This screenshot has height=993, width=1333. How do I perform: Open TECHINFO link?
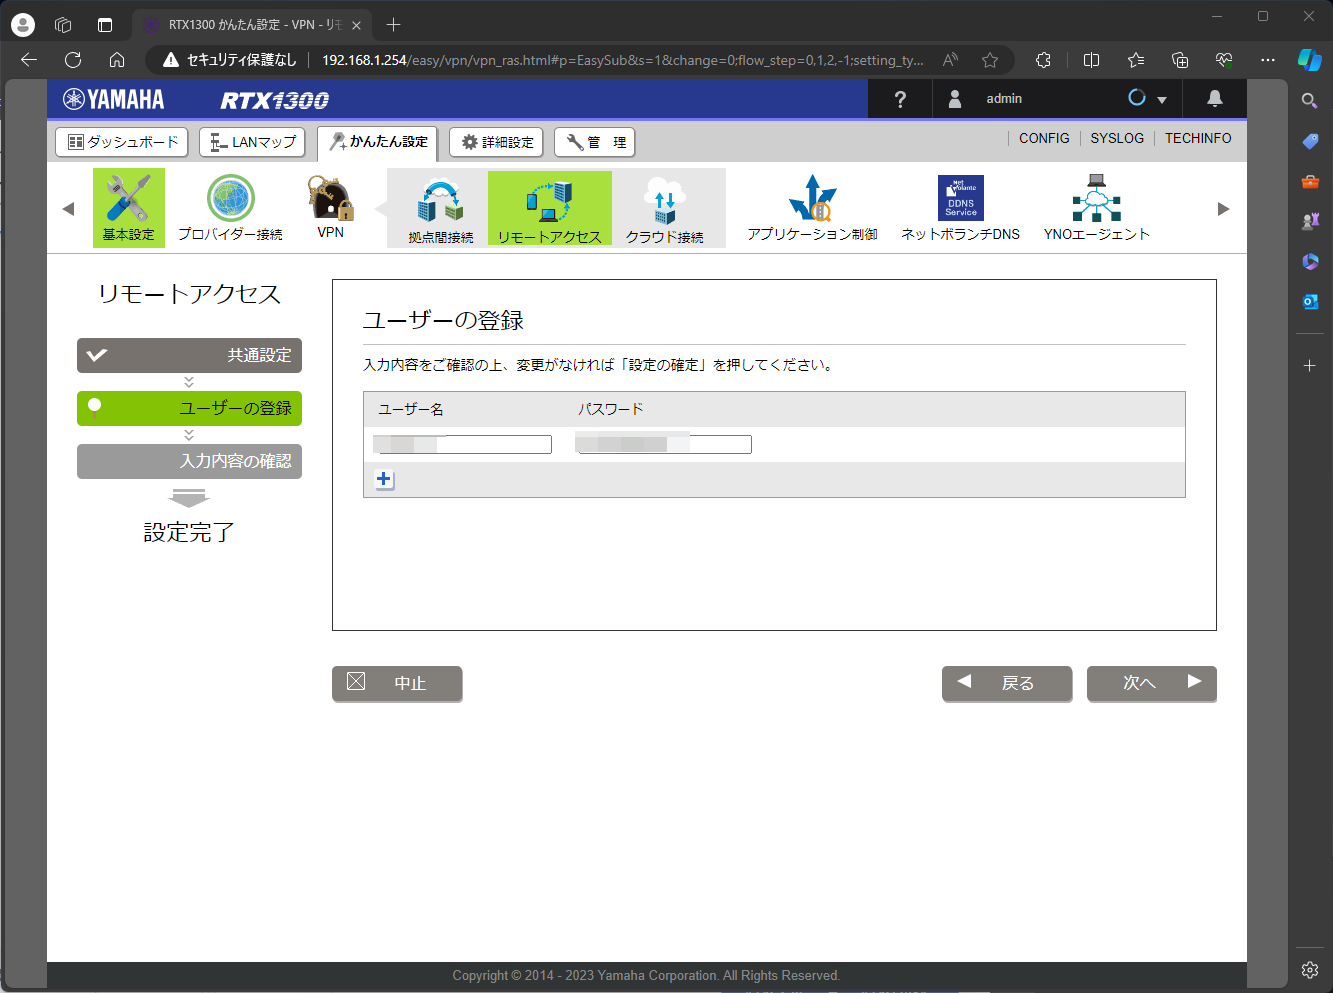coord(1198,138)
